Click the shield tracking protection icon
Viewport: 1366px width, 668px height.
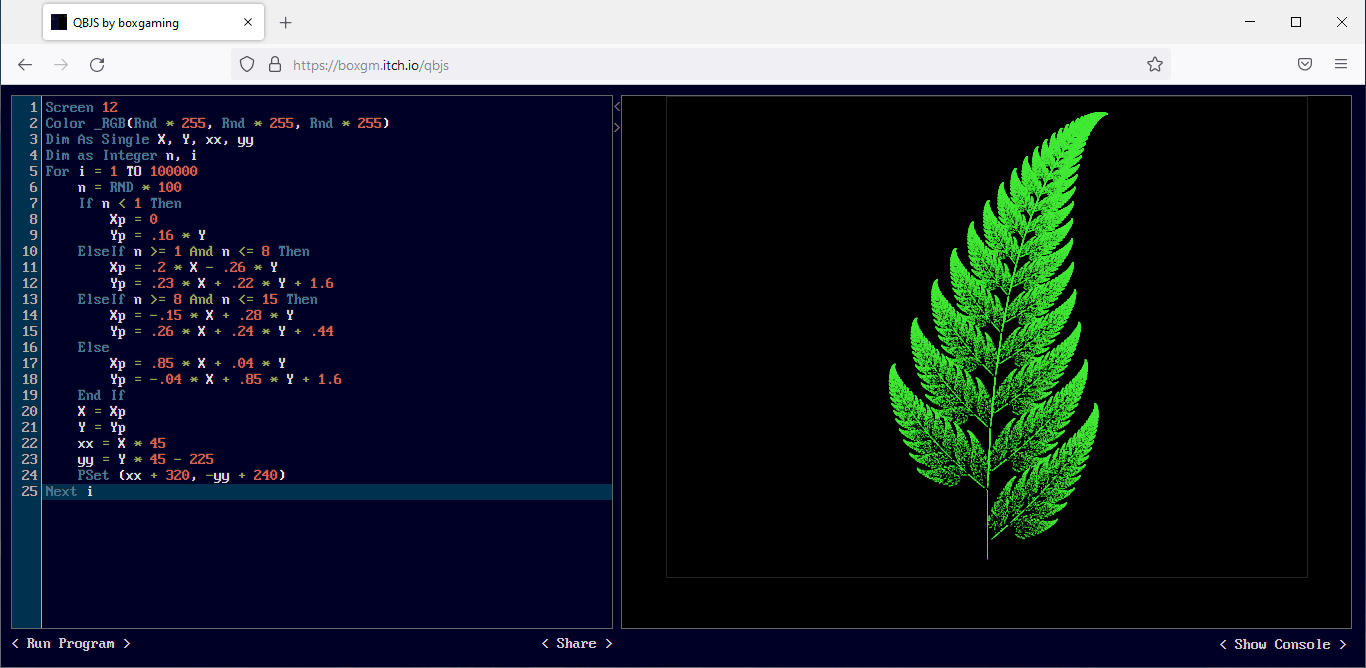click(247, 64)
